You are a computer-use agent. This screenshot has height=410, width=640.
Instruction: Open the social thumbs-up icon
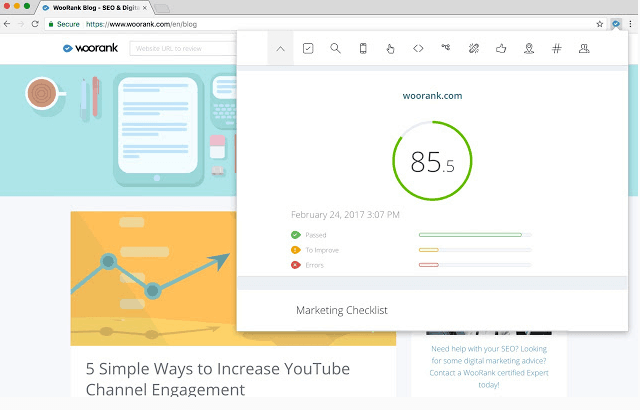[x=501, y=49]
